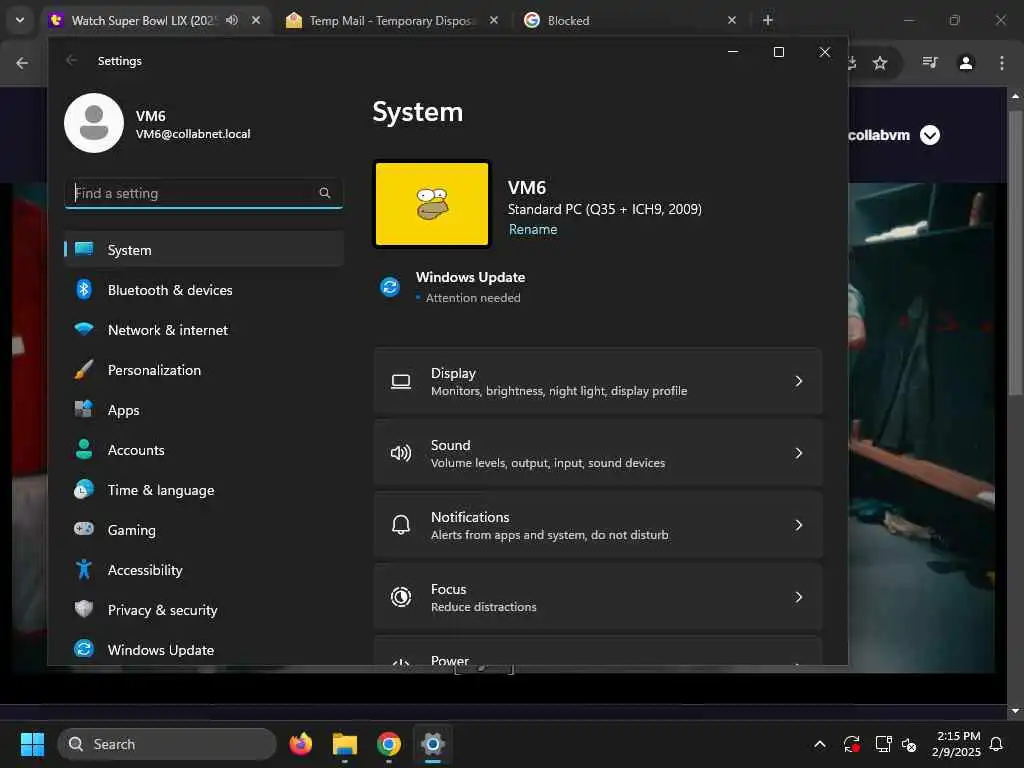Click Chrome's back navigation arrow
This screenshot has height=768, width=1024.
[22, 63]
